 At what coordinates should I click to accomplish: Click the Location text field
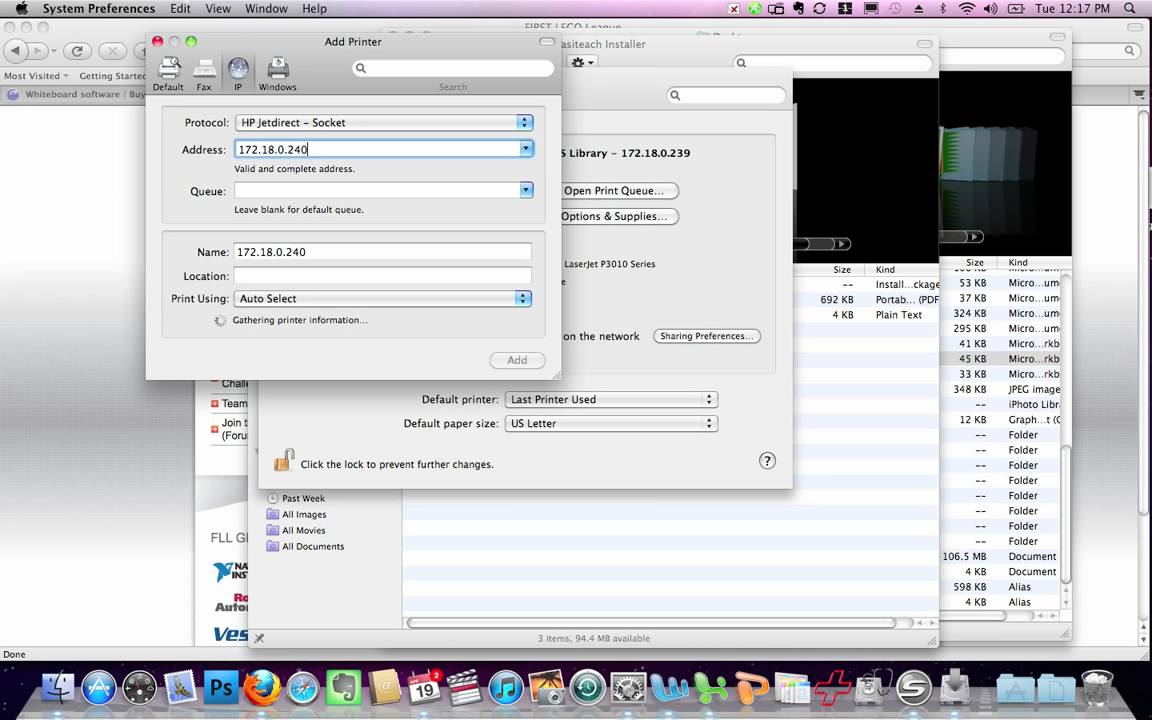382,276
